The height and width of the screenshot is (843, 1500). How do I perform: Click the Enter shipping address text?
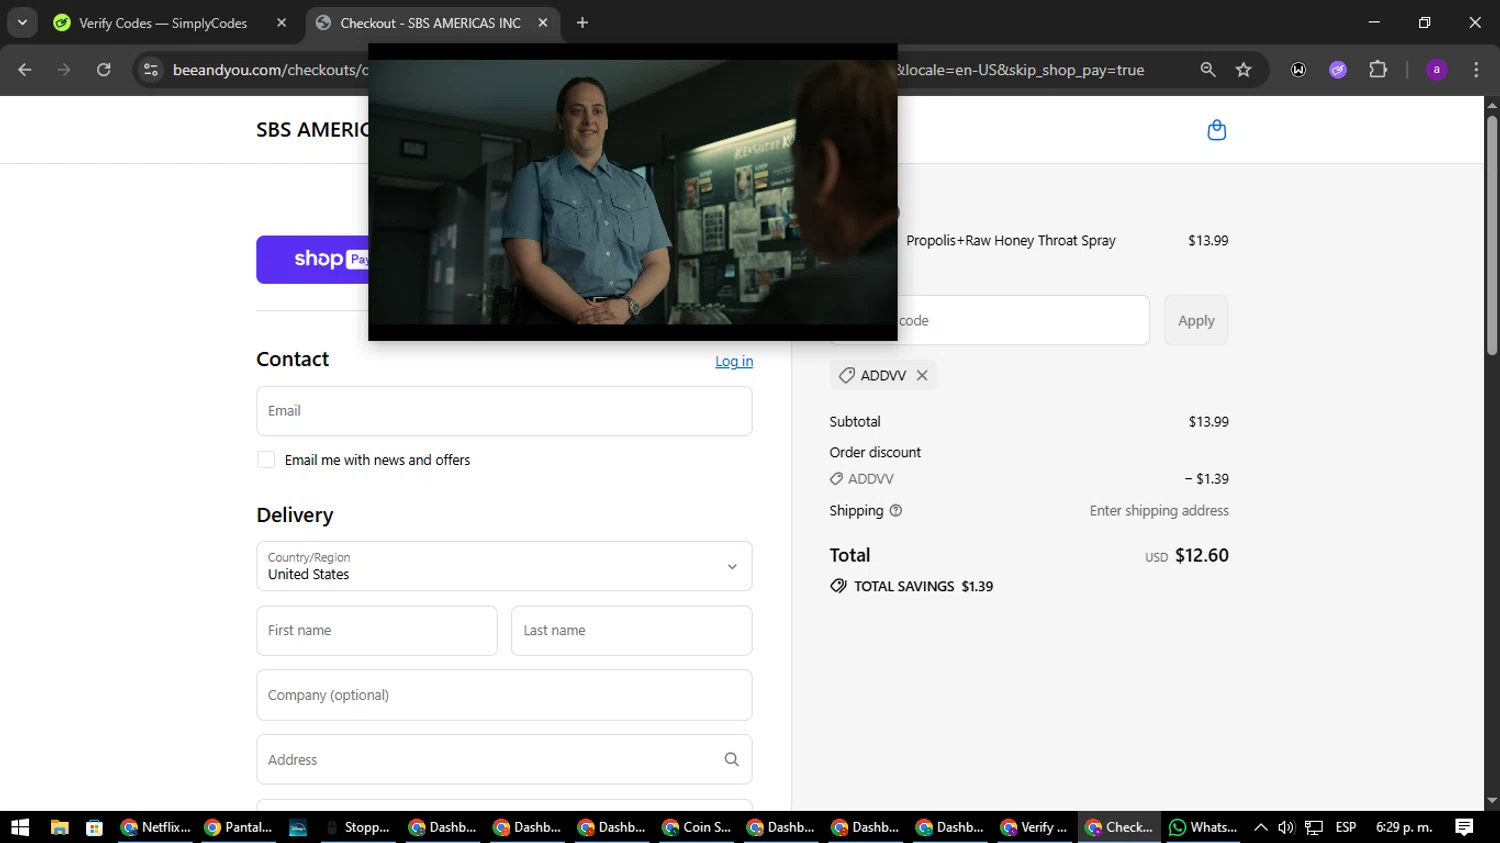click(x=1159, y=511)
